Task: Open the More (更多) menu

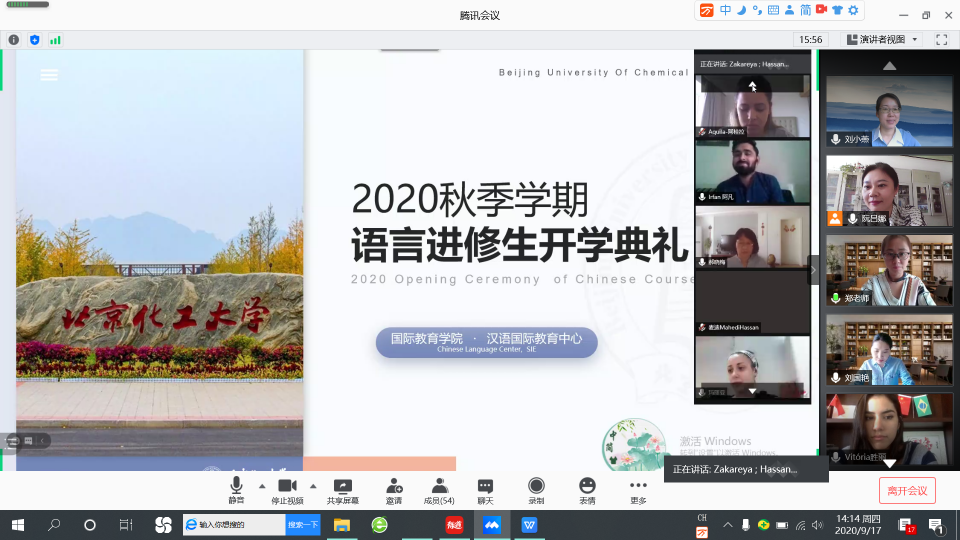Action: 638,490
